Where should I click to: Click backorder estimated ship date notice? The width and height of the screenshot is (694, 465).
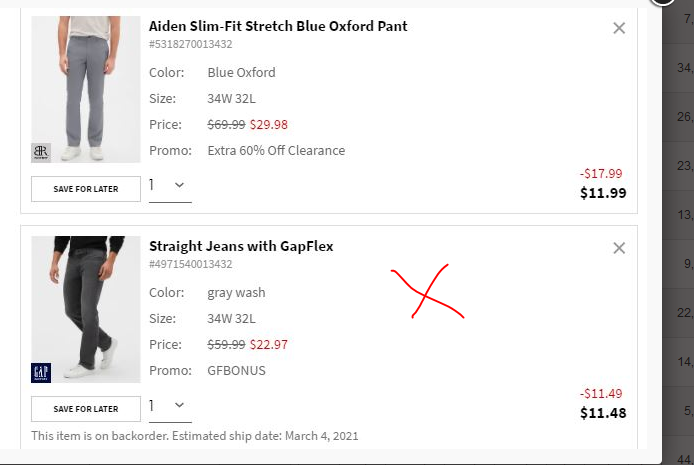pyautogui.click(x=194, y=436)
